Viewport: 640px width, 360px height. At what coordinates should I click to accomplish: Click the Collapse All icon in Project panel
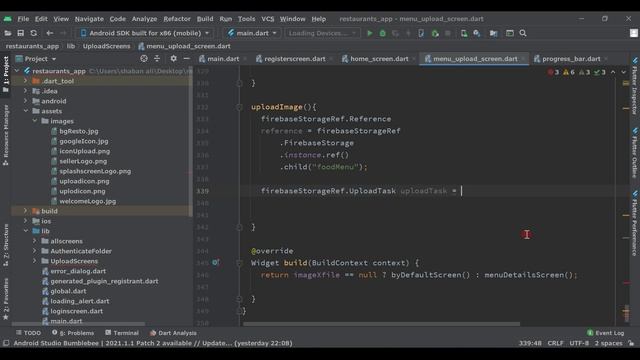click(x=157, y=59)
